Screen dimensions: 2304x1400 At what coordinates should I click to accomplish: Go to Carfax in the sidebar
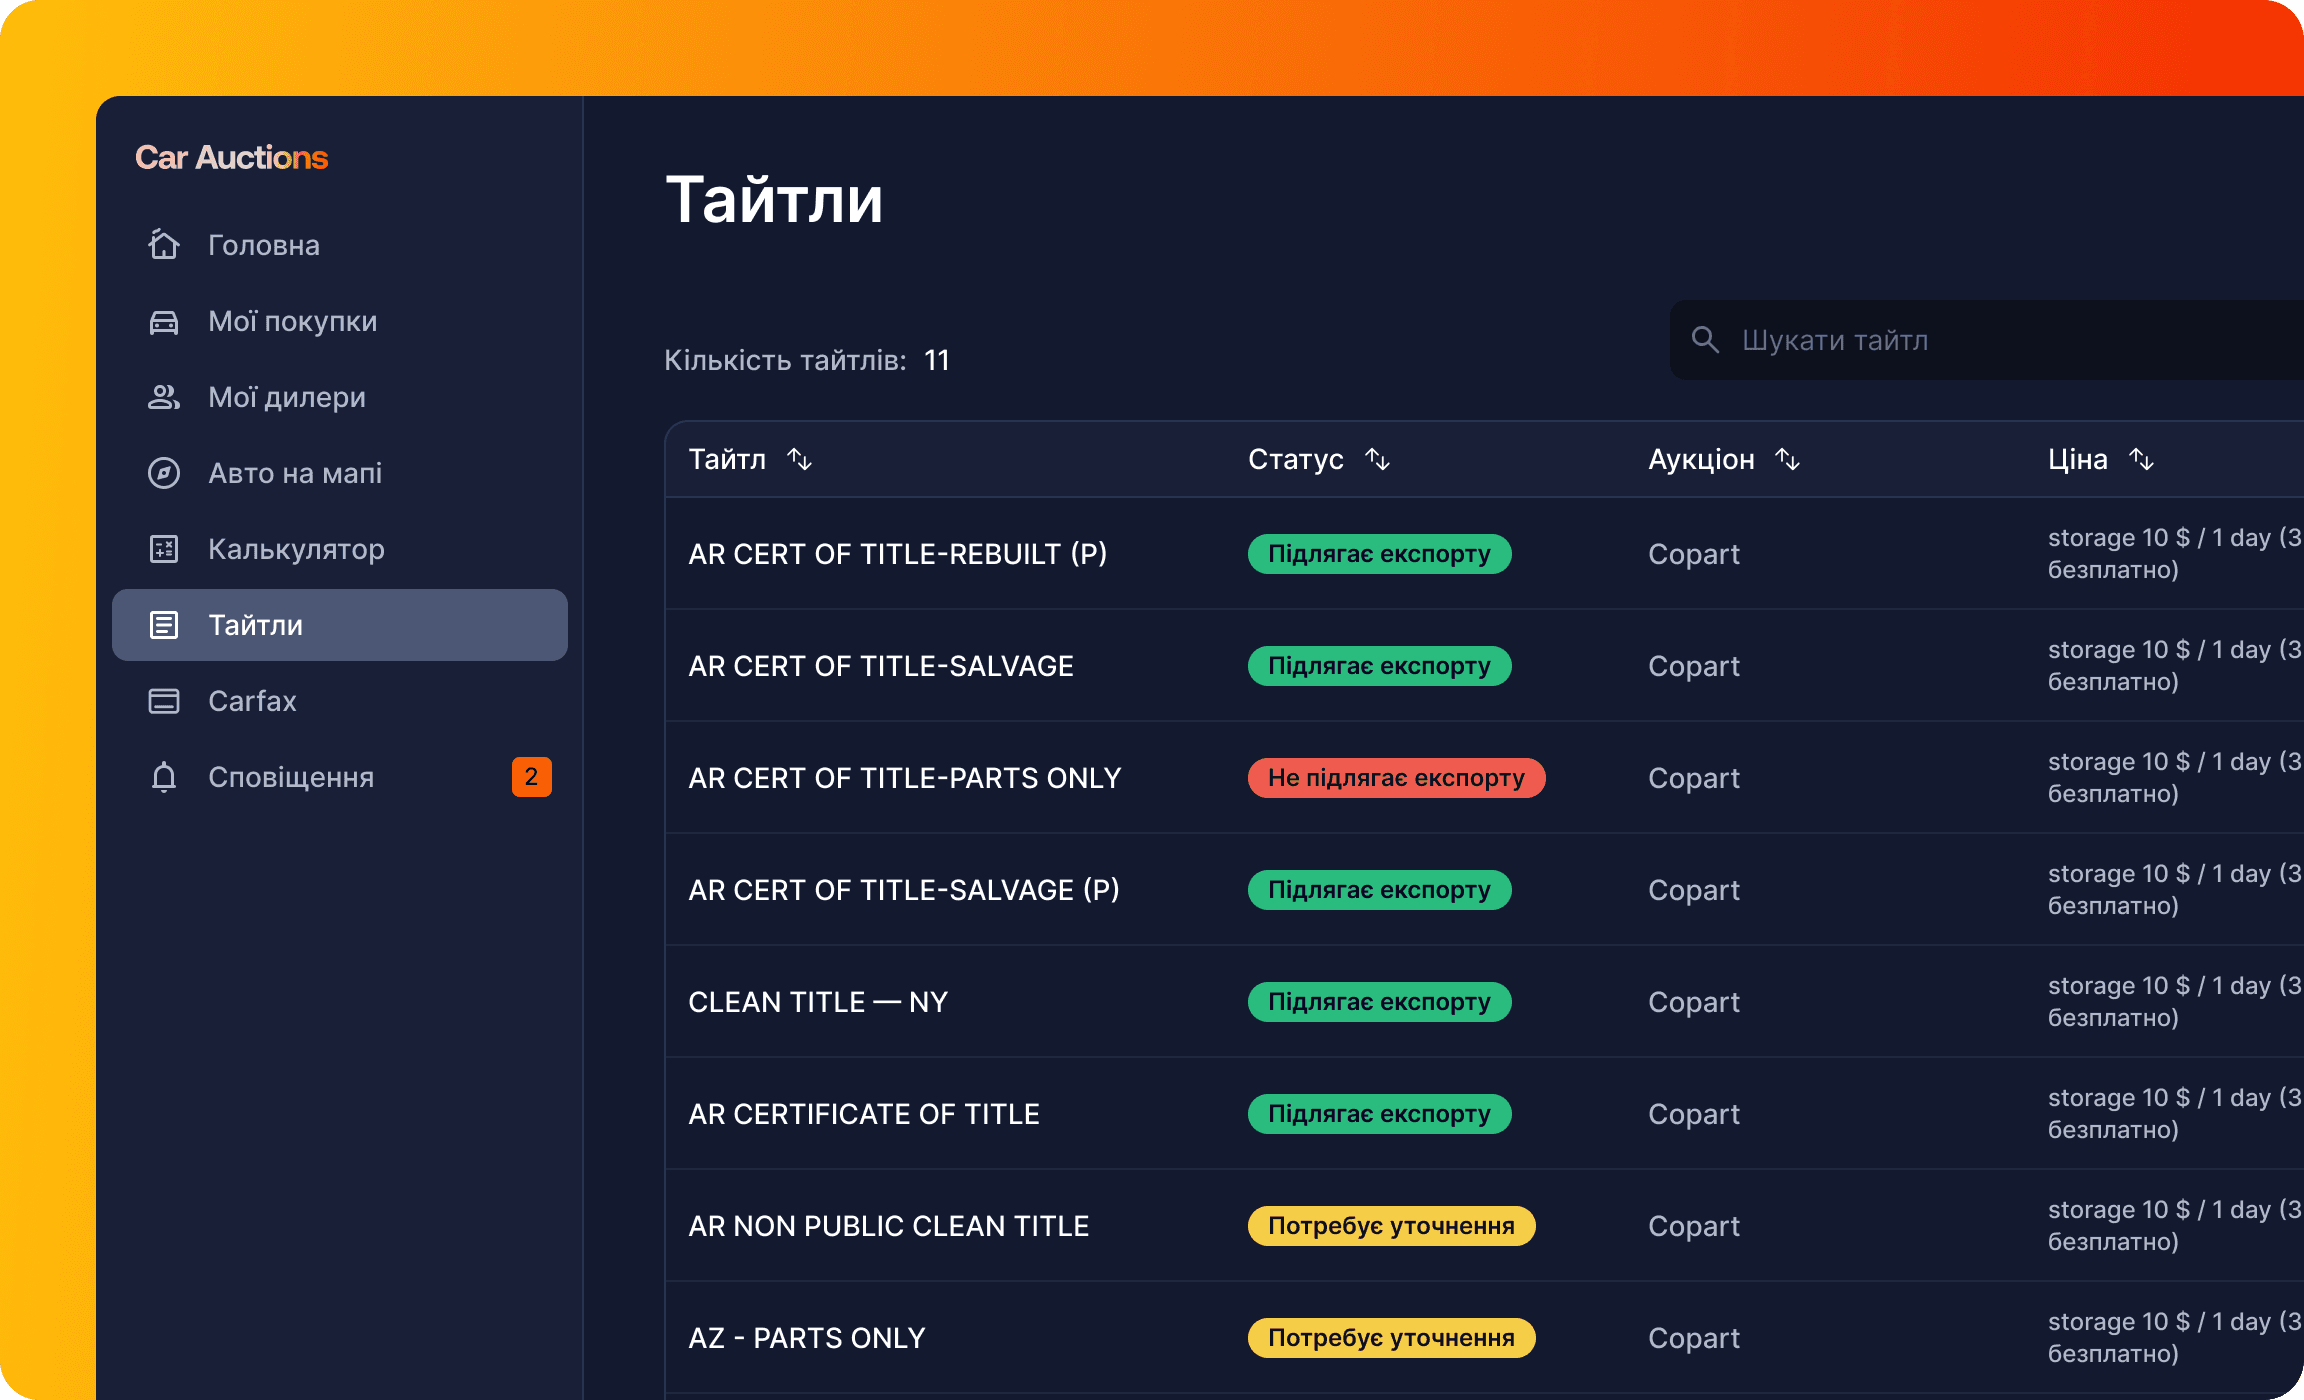(252, 701)
